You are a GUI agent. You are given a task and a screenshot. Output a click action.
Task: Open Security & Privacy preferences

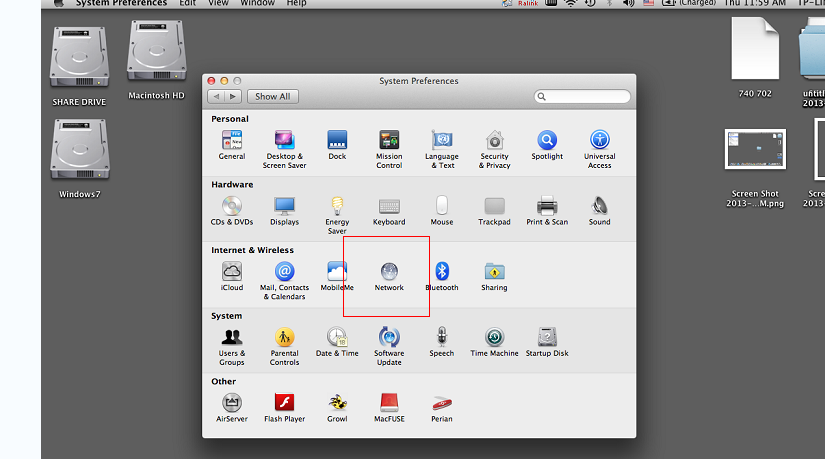[x=495, y=149]
